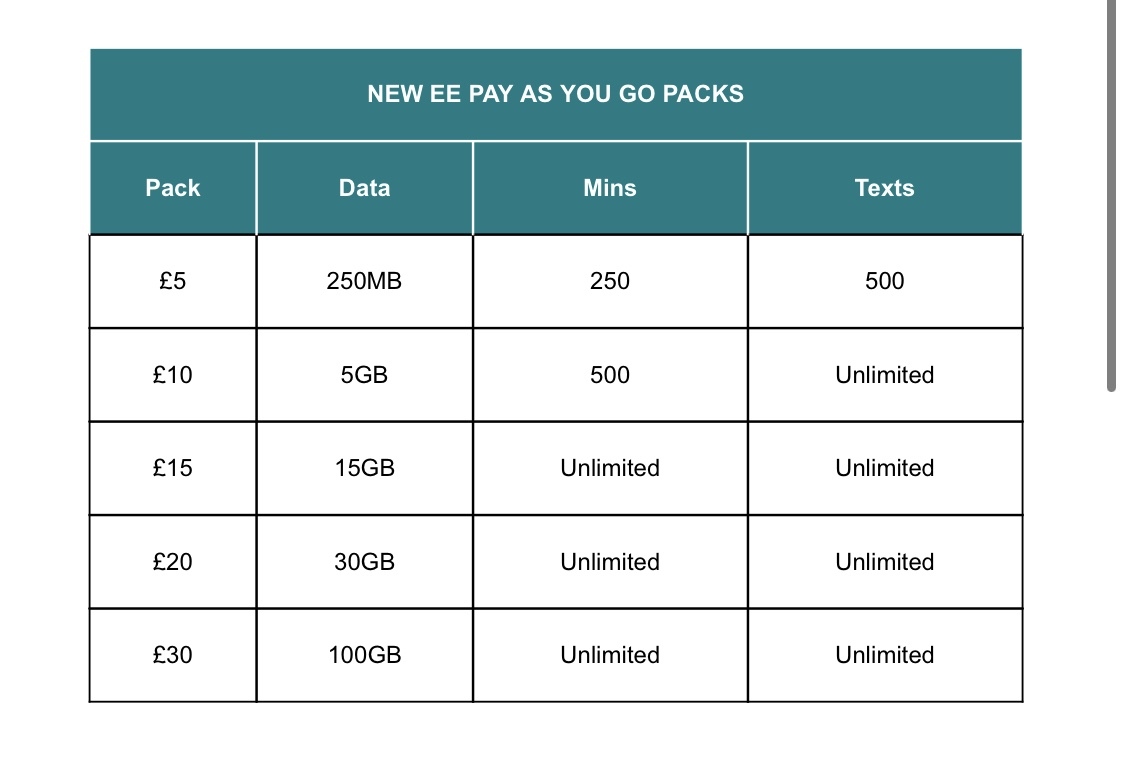The image size is (1125, 760).
Task: Click the Mins column header
Action: click(609, 188)
